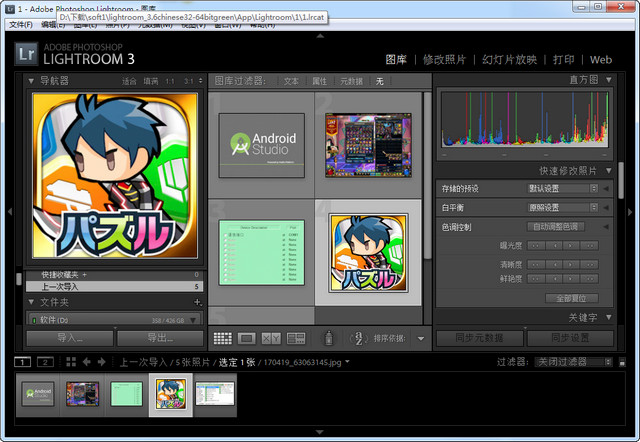Open 幻灯片放映 module
The width and height of the screenshot is (640, 442).
click(509, 60)
